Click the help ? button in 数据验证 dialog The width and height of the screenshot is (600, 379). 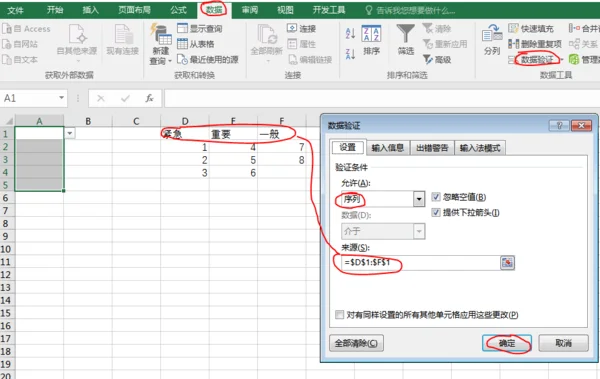pyautogui.click(x=559, y=126)
